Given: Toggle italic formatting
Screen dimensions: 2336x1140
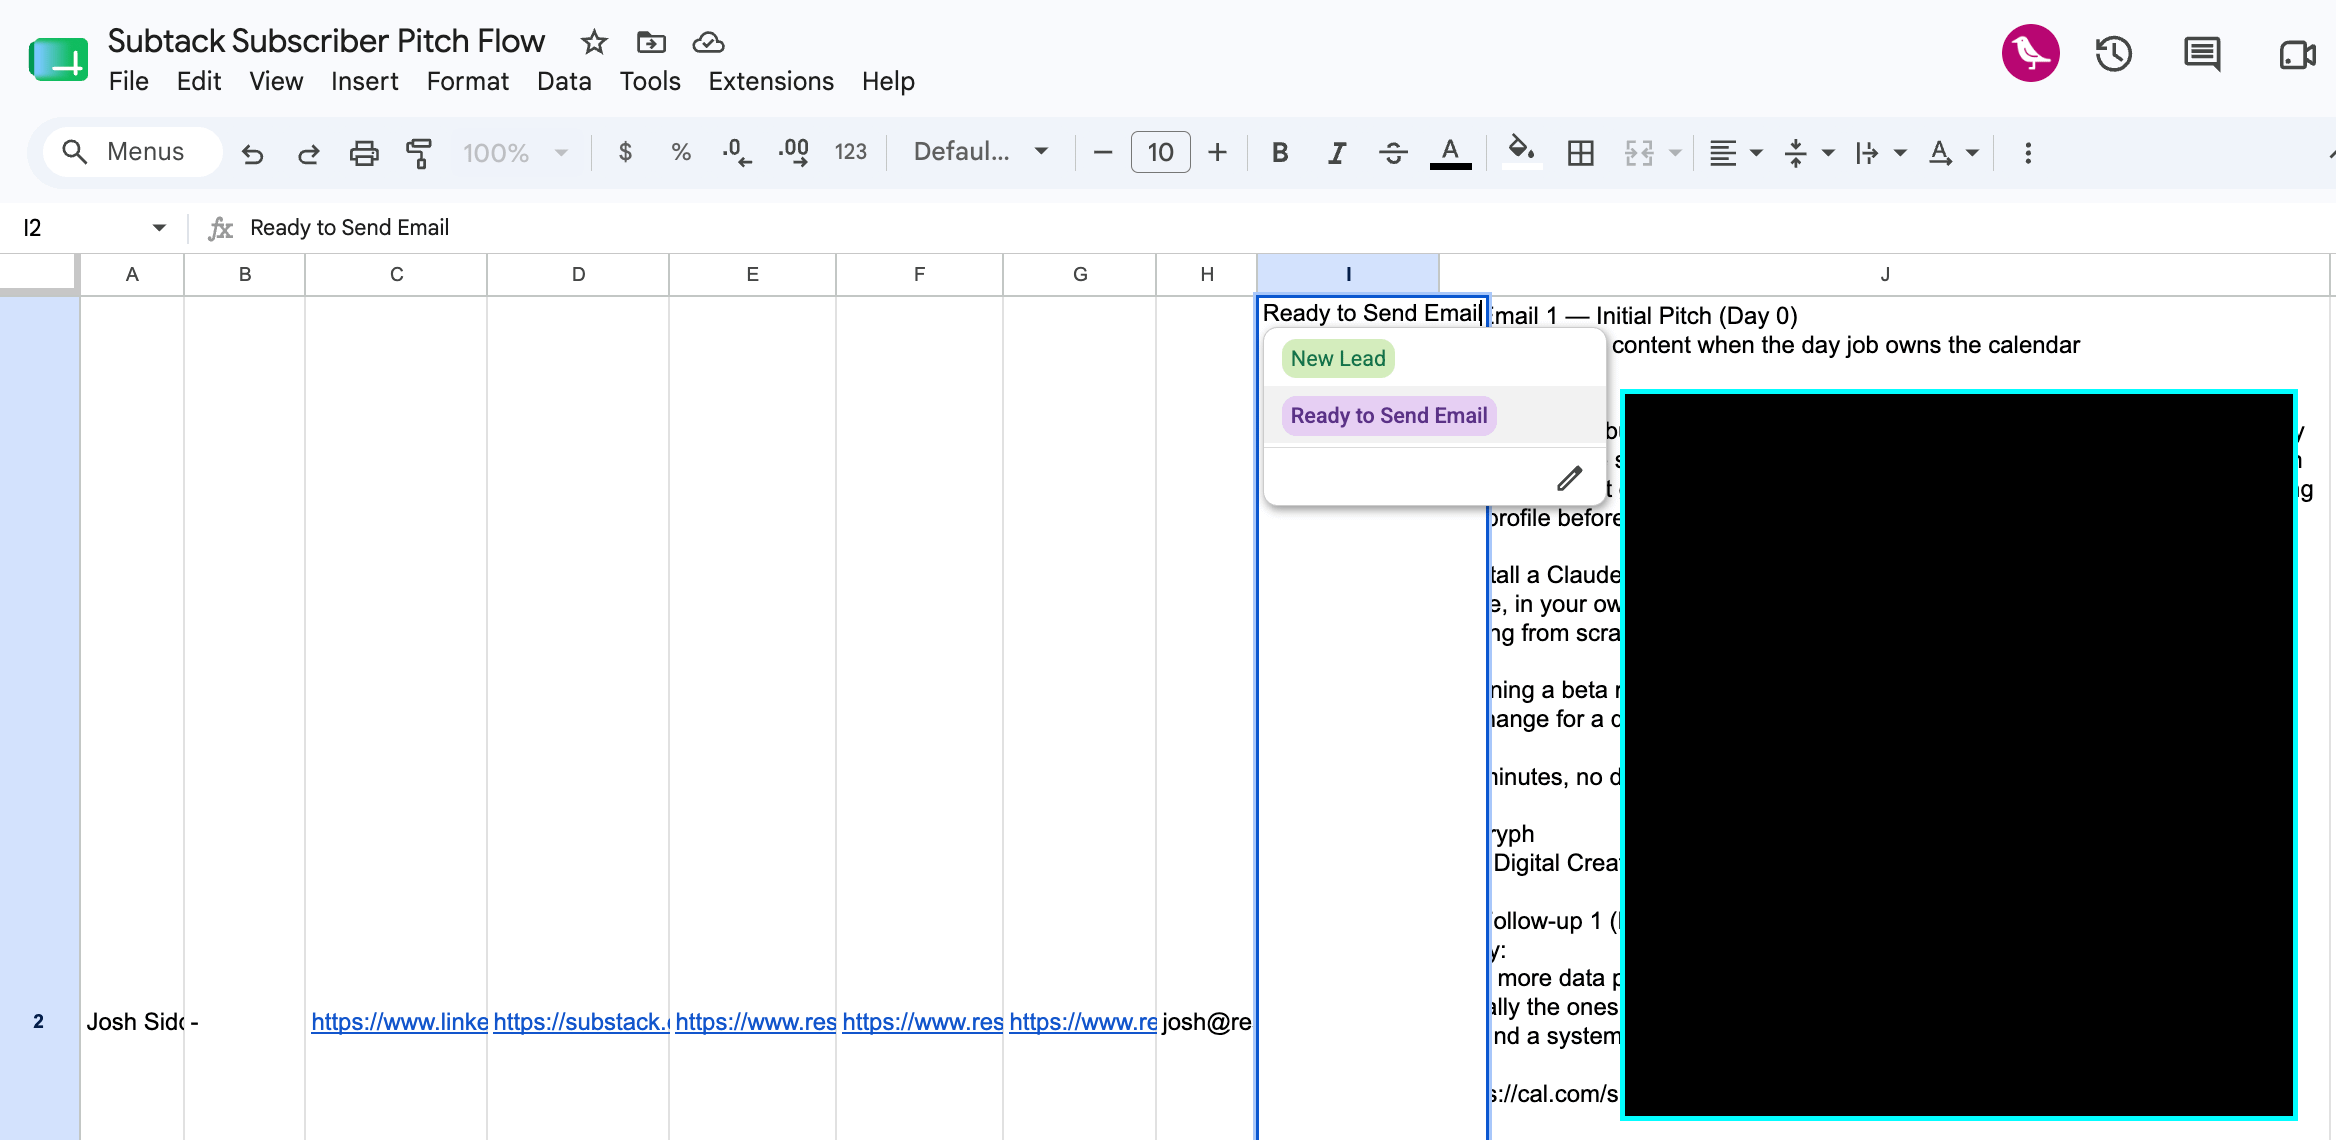Looking at the screenshot, I should 1336,153.
